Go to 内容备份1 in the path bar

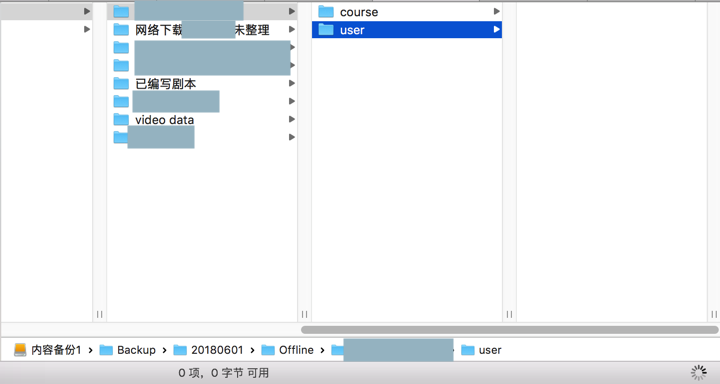click(x=56, y=350)
